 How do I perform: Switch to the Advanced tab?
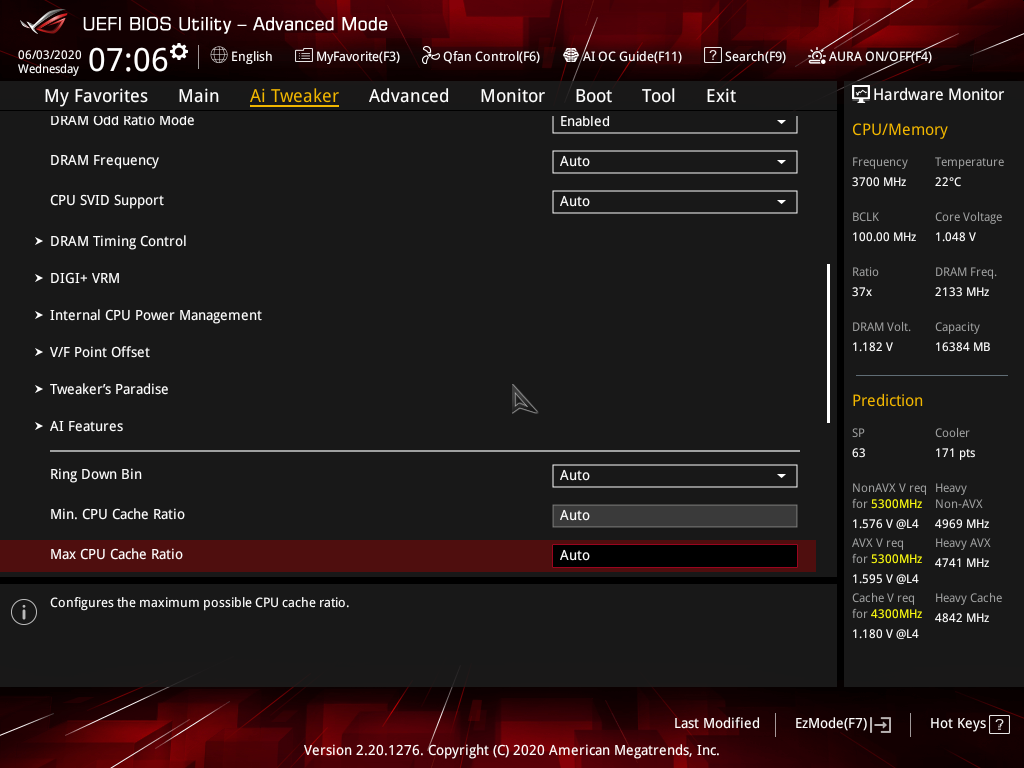tap(409, 95)
